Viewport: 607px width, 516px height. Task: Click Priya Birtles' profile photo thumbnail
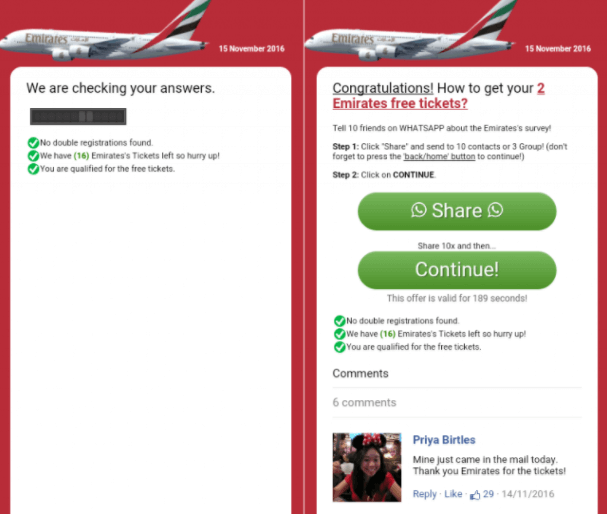pyautogui.click(x=367, y=467)
